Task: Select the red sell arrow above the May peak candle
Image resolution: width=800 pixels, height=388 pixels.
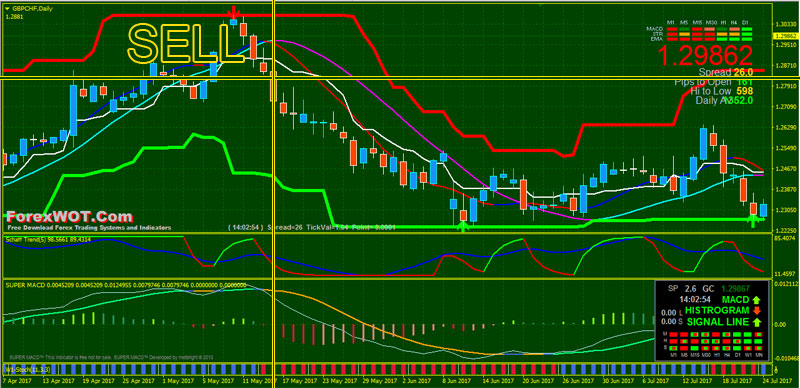Action: point(233,12)
